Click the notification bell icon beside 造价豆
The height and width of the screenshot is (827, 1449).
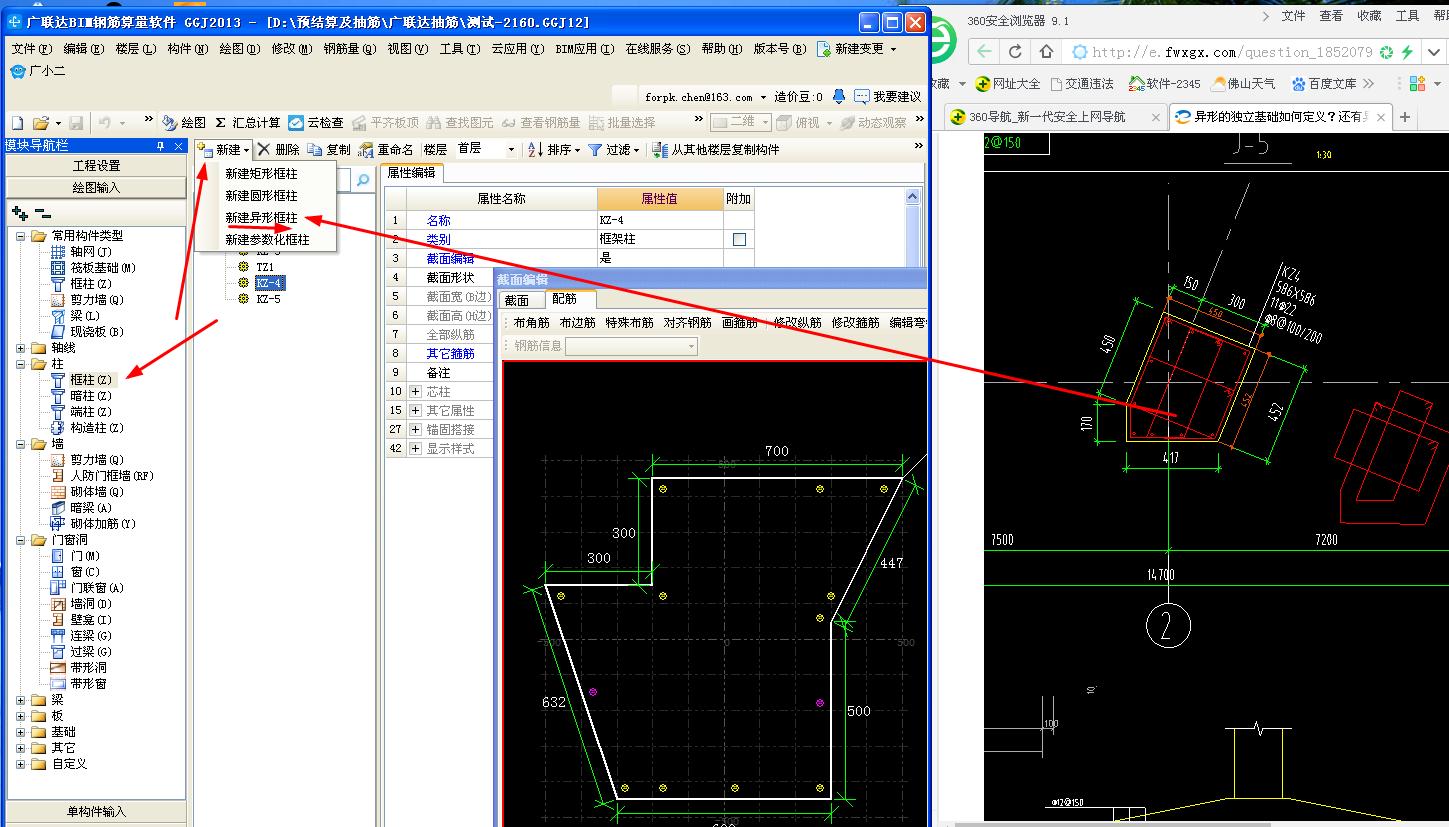pyautogui.click(x=838, y=97)
